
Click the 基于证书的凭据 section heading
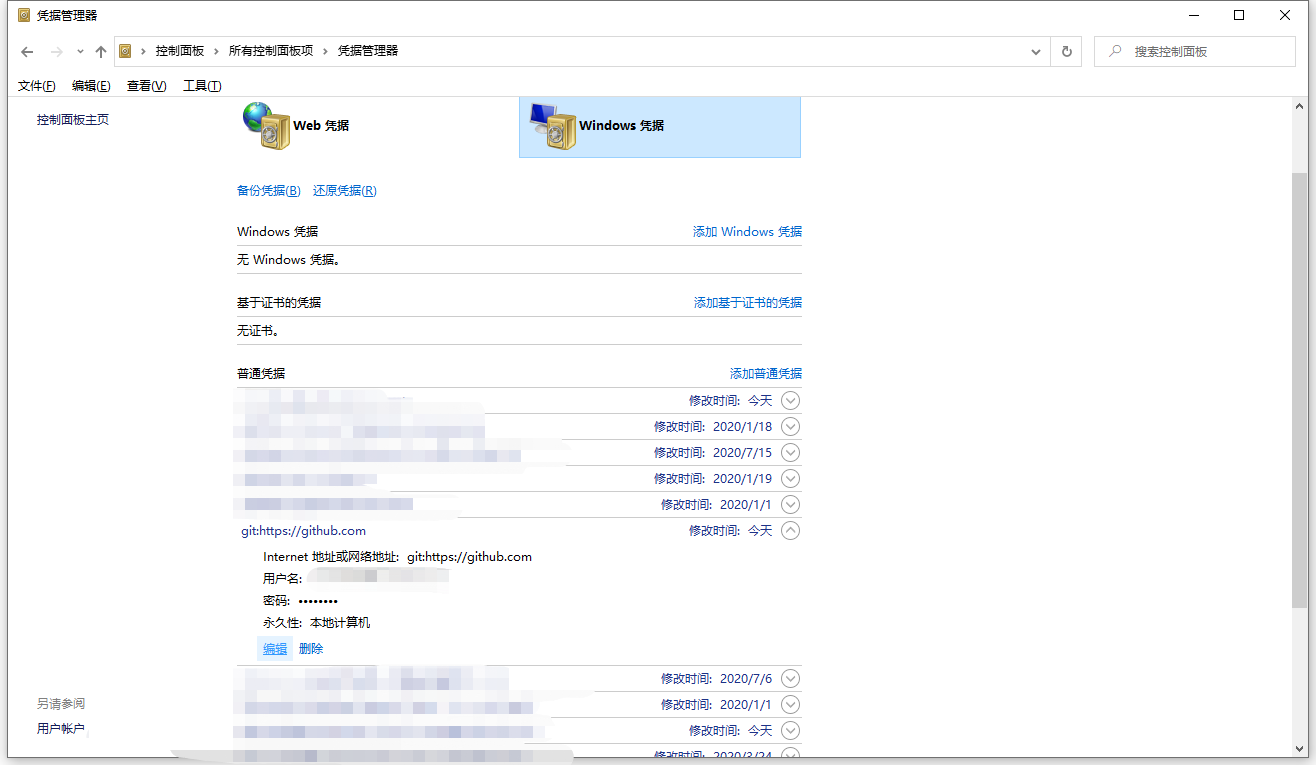click(x=279, y=303)
